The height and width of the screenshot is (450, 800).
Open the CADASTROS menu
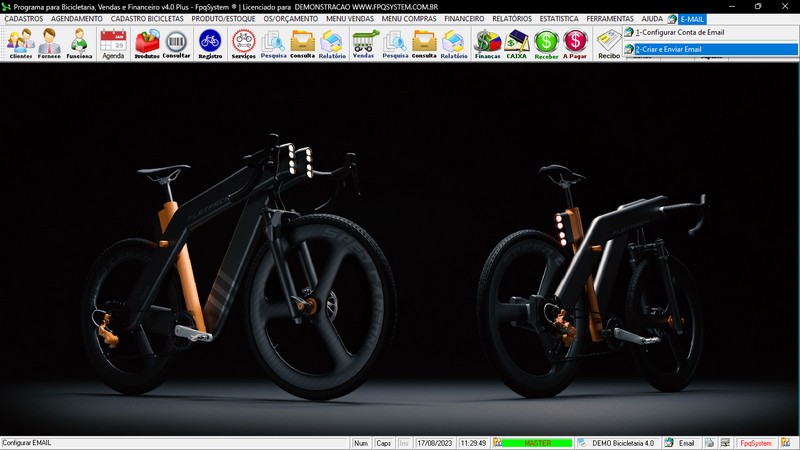point(24,19)
